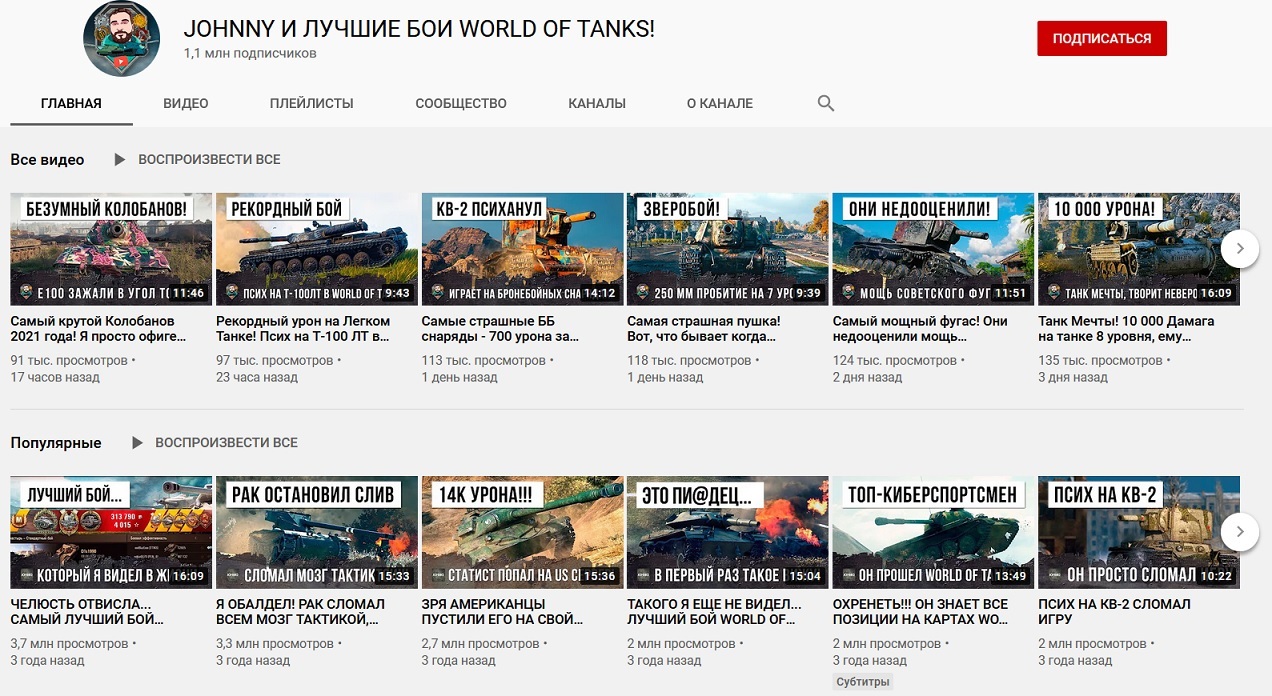Click ВОСПРОИЗВЕСТИ ВСЕ next to Все видео

tap(209, 159)
